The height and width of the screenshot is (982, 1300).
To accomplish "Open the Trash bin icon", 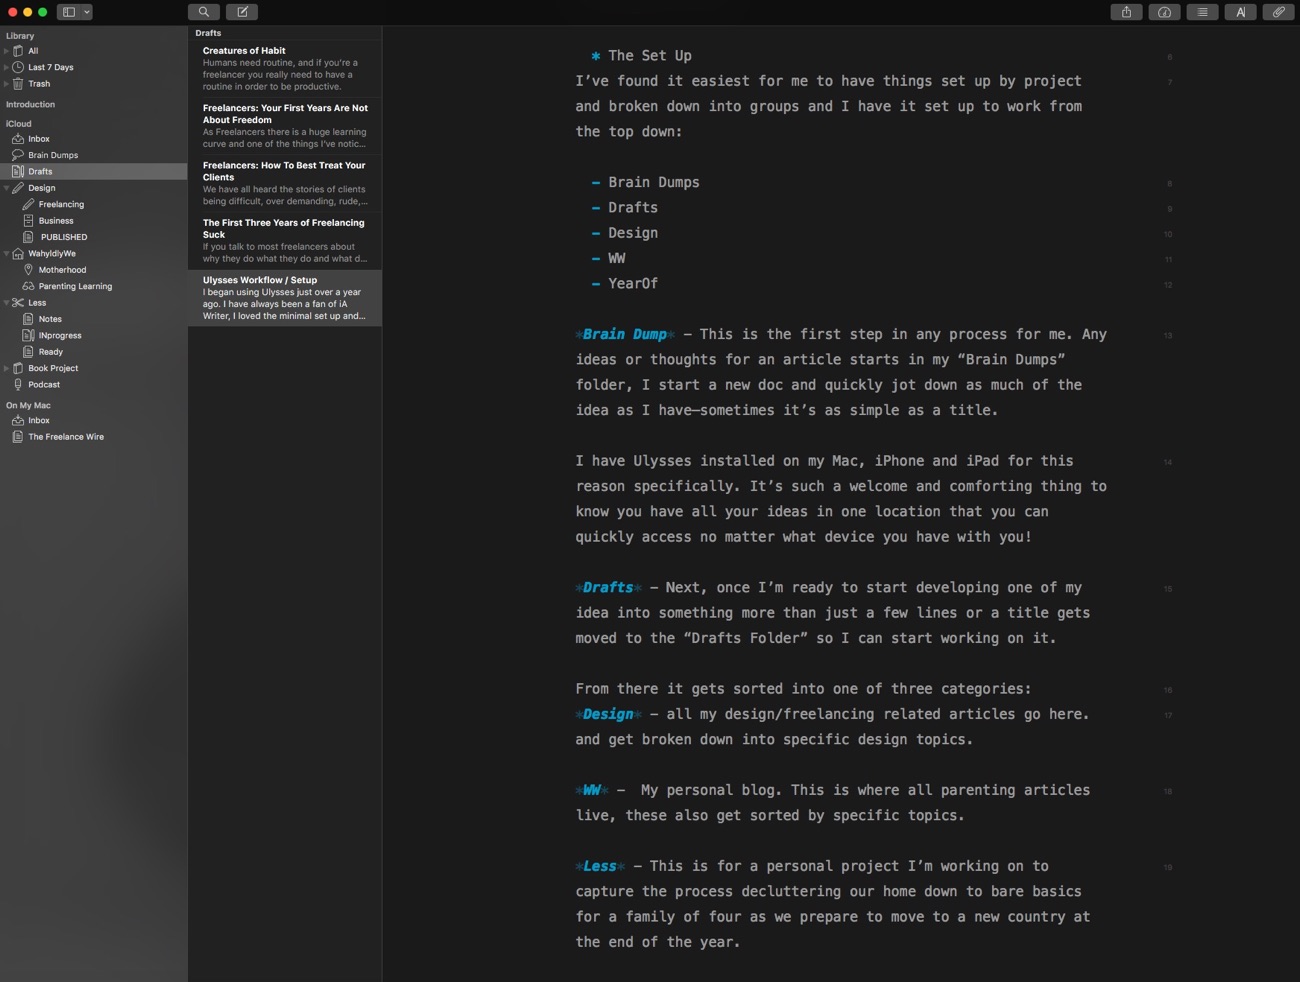I will pyautogui.click(x=18, y=84).
